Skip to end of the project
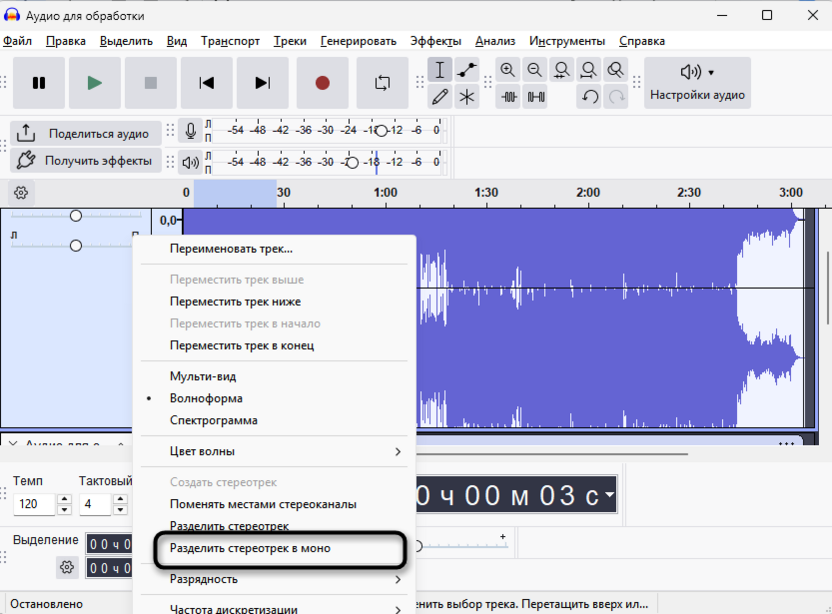This screenshot has width=832, height=614. 263,83
